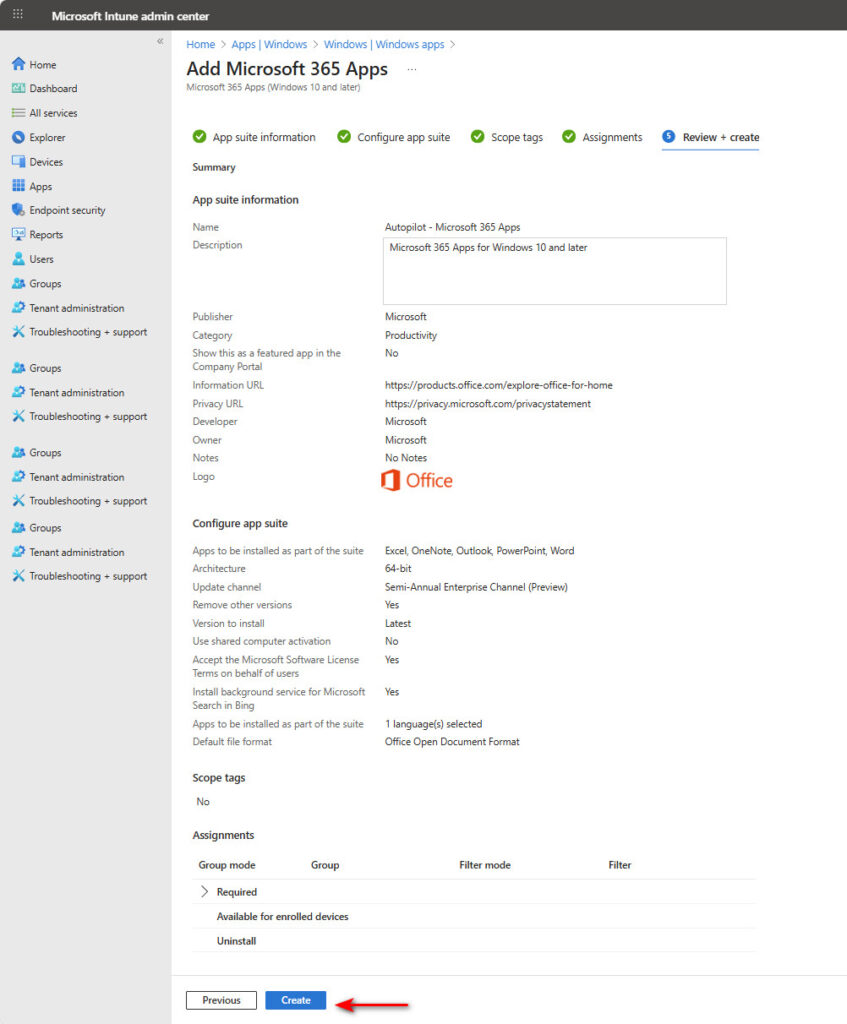
Task: Open the Endpoint security section
Action: [x=18, y=210]
